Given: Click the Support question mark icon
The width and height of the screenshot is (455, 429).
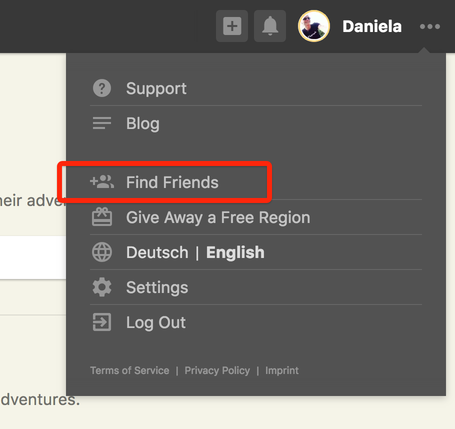Looking at the screenshot, I should [102, 88].
